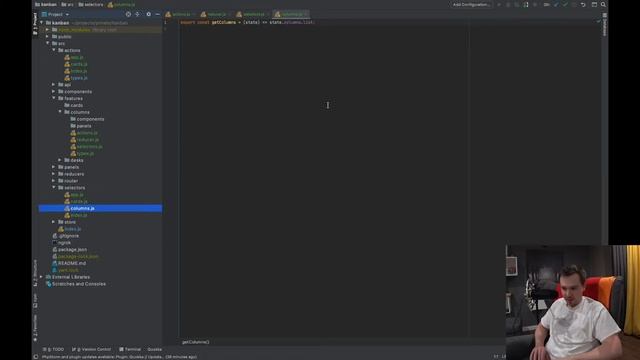This screenshot has height=360, width=640.
Task: Expand the public folder arrow
Action: click(x=48, y=37)
